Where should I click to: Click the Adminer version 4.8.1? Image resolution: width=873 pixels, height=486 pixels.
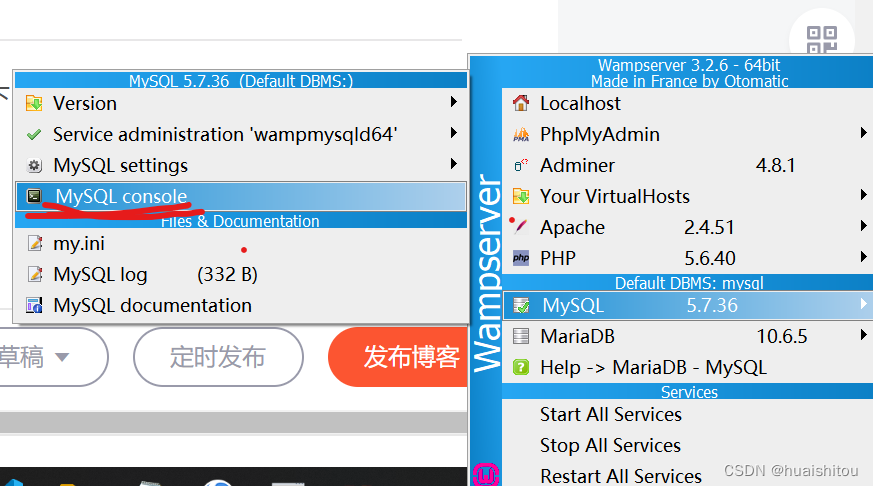[x=776, y=165]
